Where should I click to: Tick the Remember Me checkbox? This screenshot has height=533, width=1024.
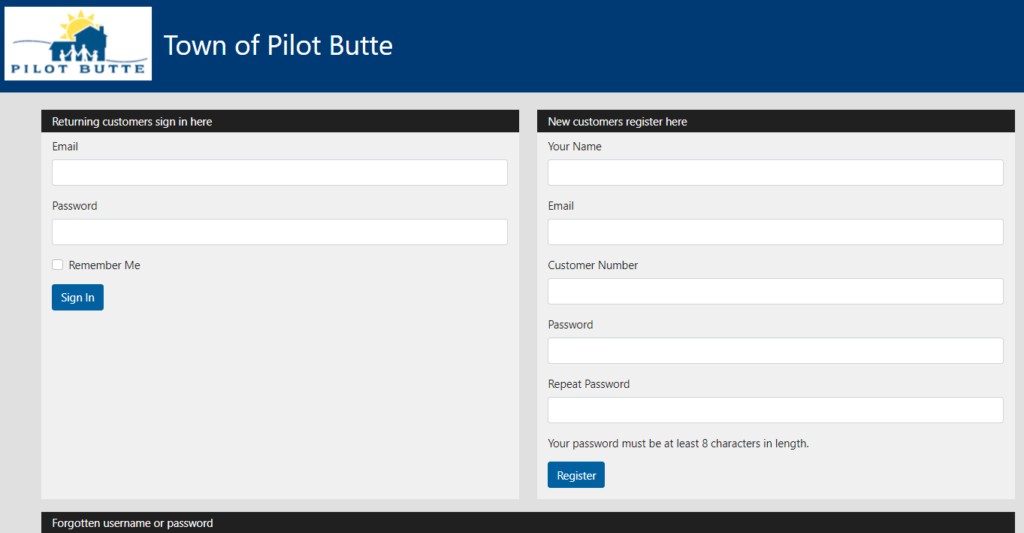coord(58,265)
